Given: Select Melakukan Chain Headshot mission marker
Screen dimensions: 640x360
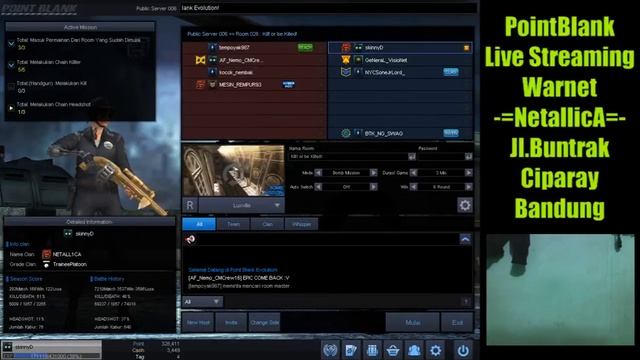Looking at the screenshot, I should [x=11, y=108].
